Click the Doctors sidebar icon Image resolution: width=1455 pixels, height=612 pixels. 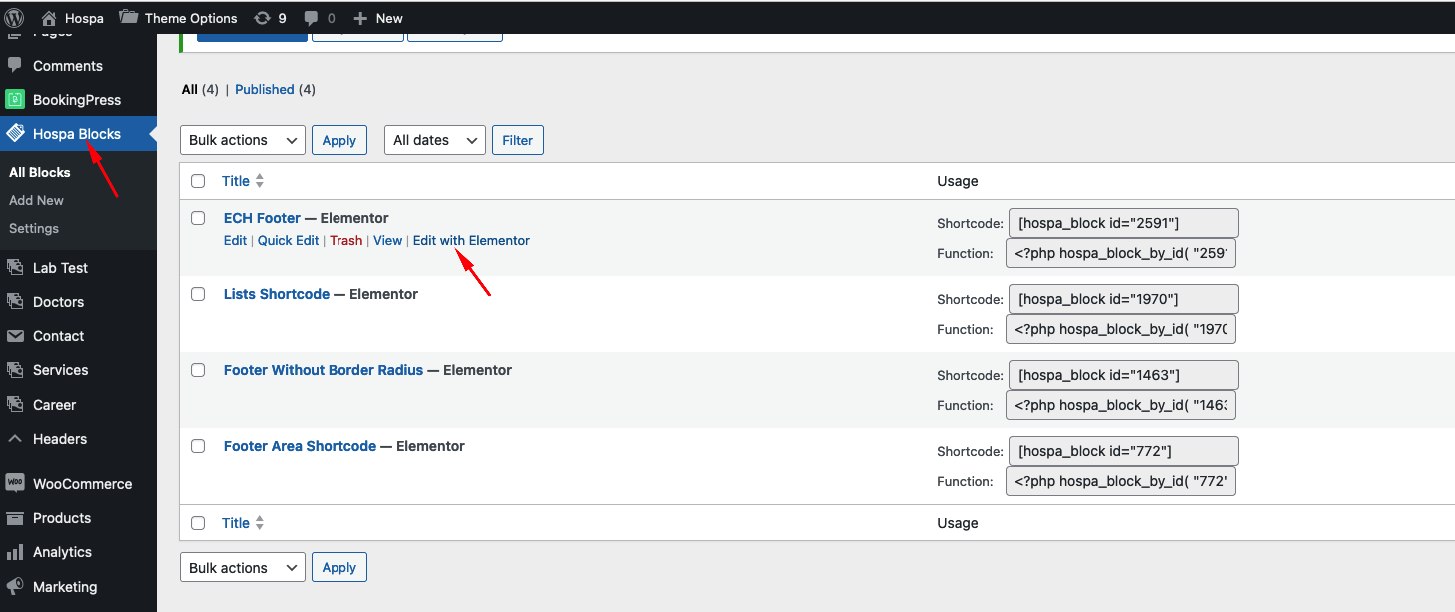tap(14, 301)
